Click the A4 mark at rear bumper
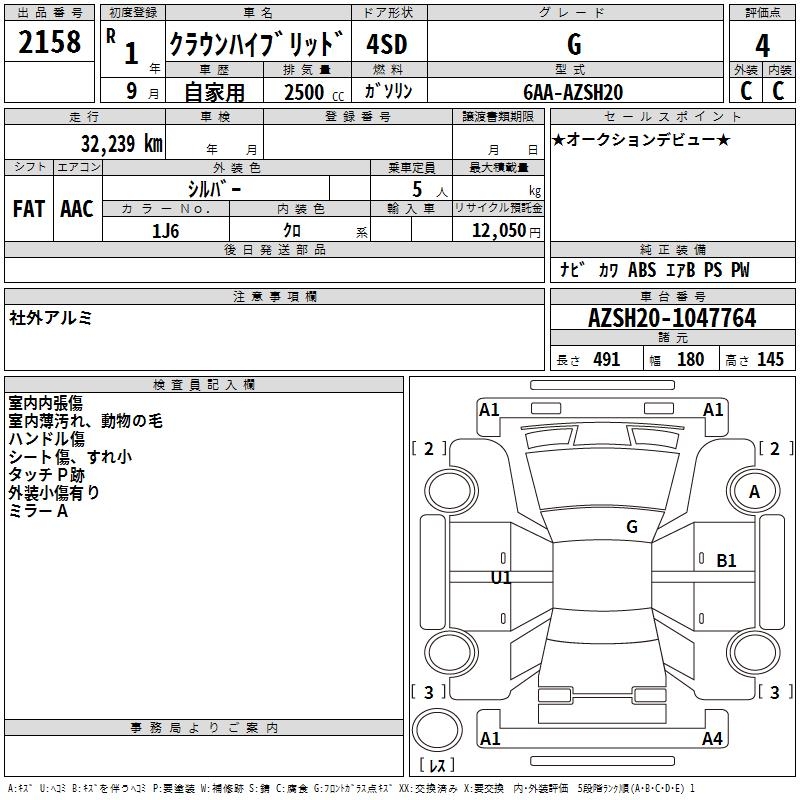Image resolution: width=800 pixels, height=800 pixels. tap(712, 738)
